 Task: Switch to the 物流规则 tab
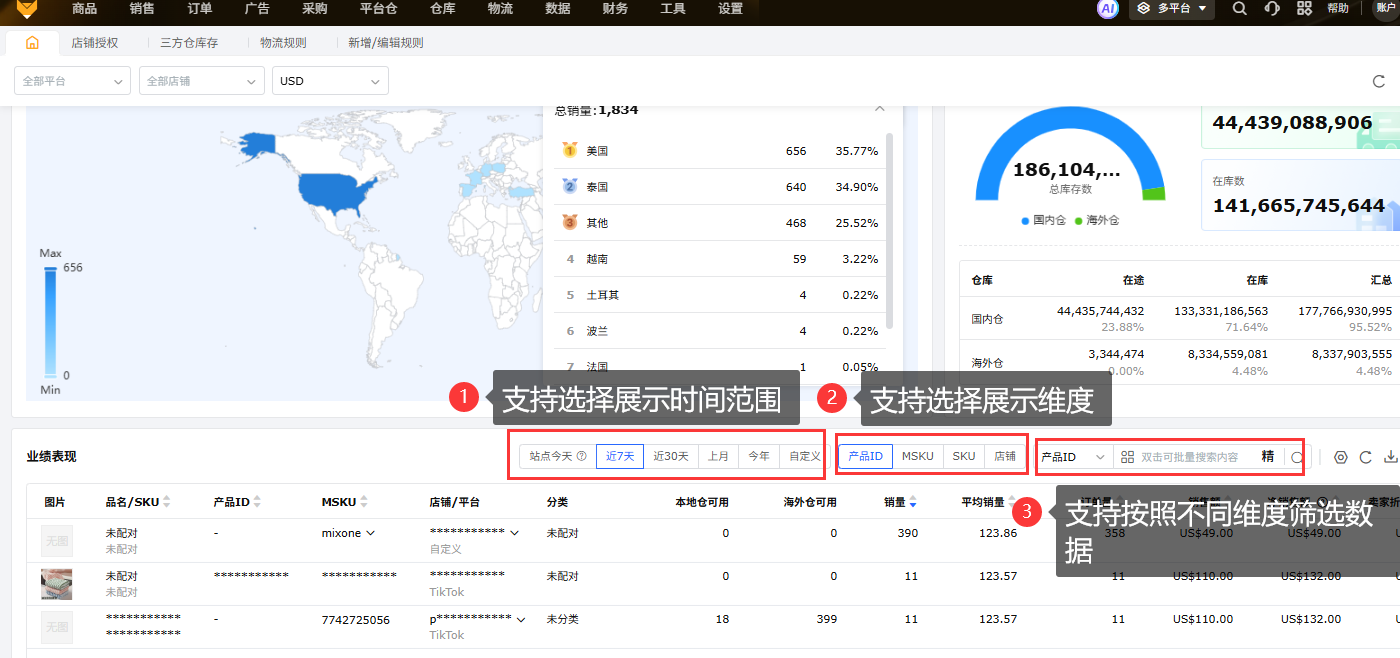pyautogui.click(x=283, y=43)
